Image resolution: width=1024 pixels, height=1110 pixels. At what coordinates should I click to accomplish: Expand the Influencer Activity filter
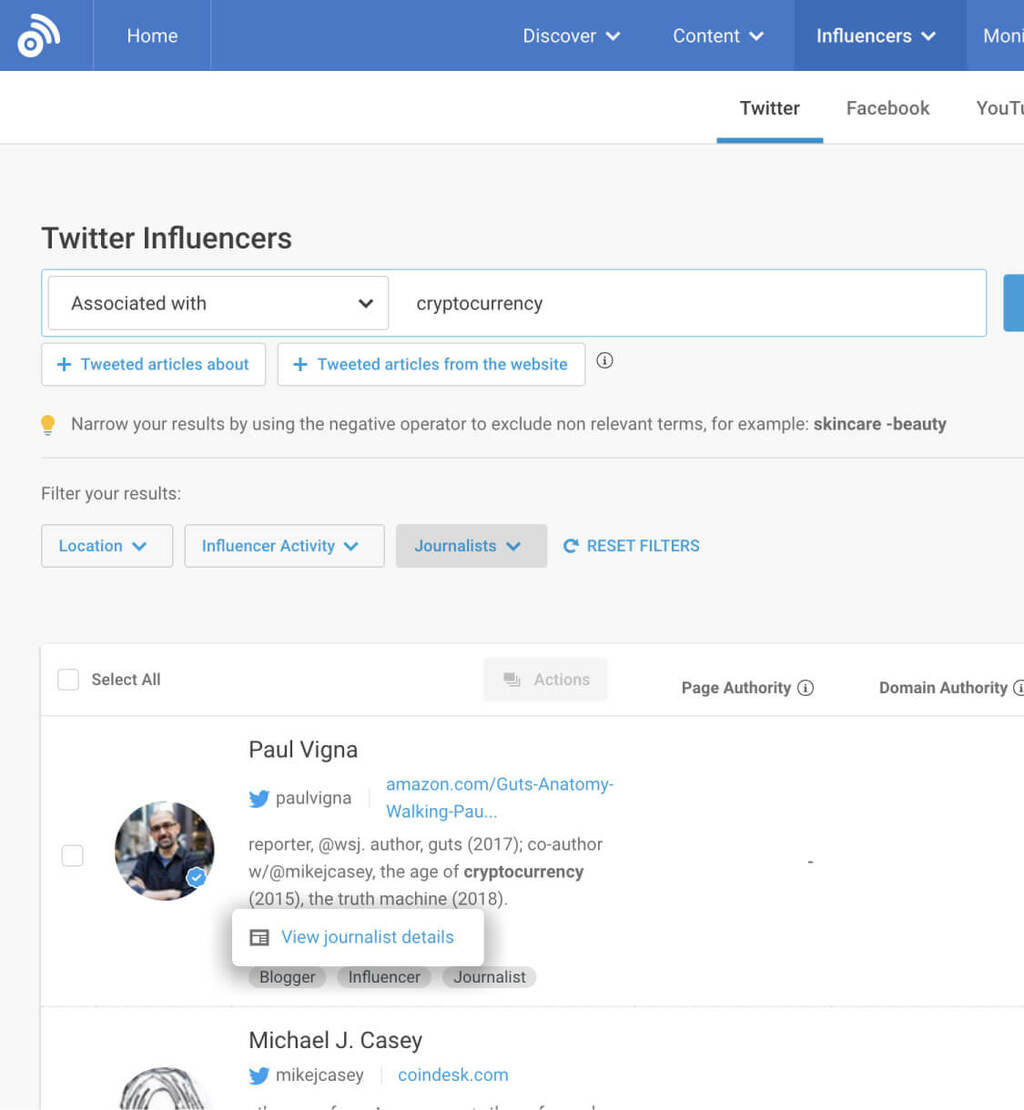point(284,546)
